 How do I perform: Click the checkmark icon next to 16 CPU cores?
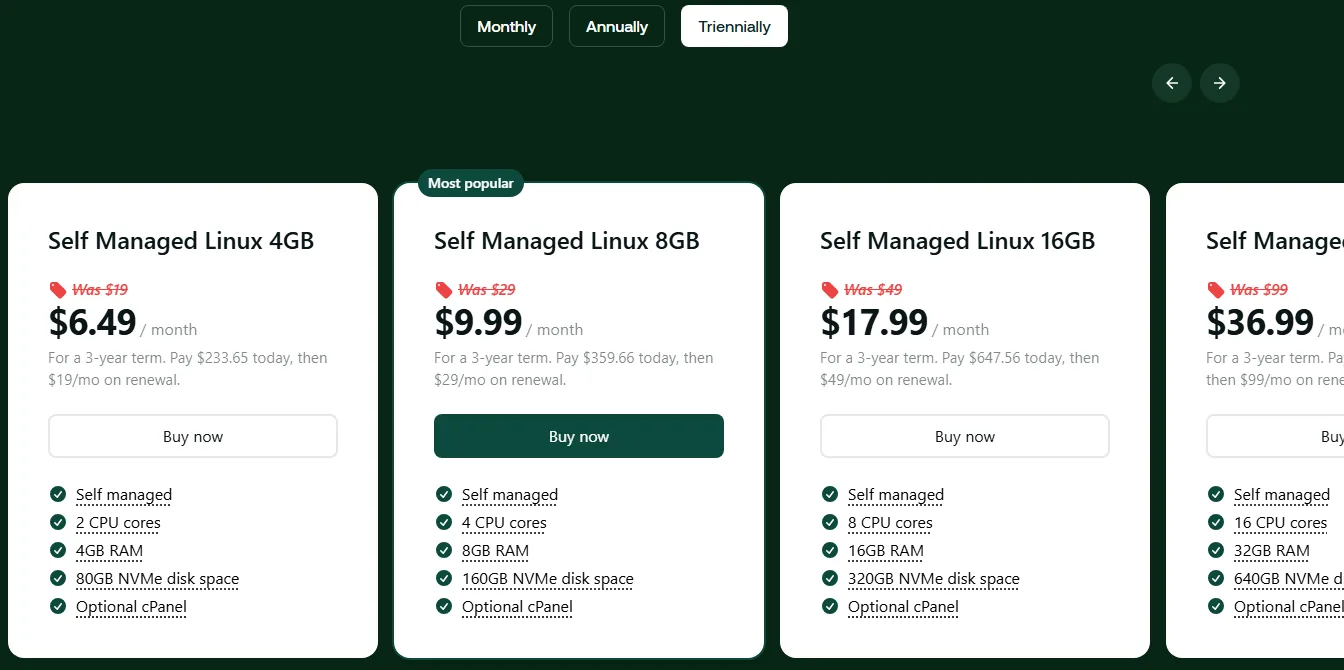1216,522
